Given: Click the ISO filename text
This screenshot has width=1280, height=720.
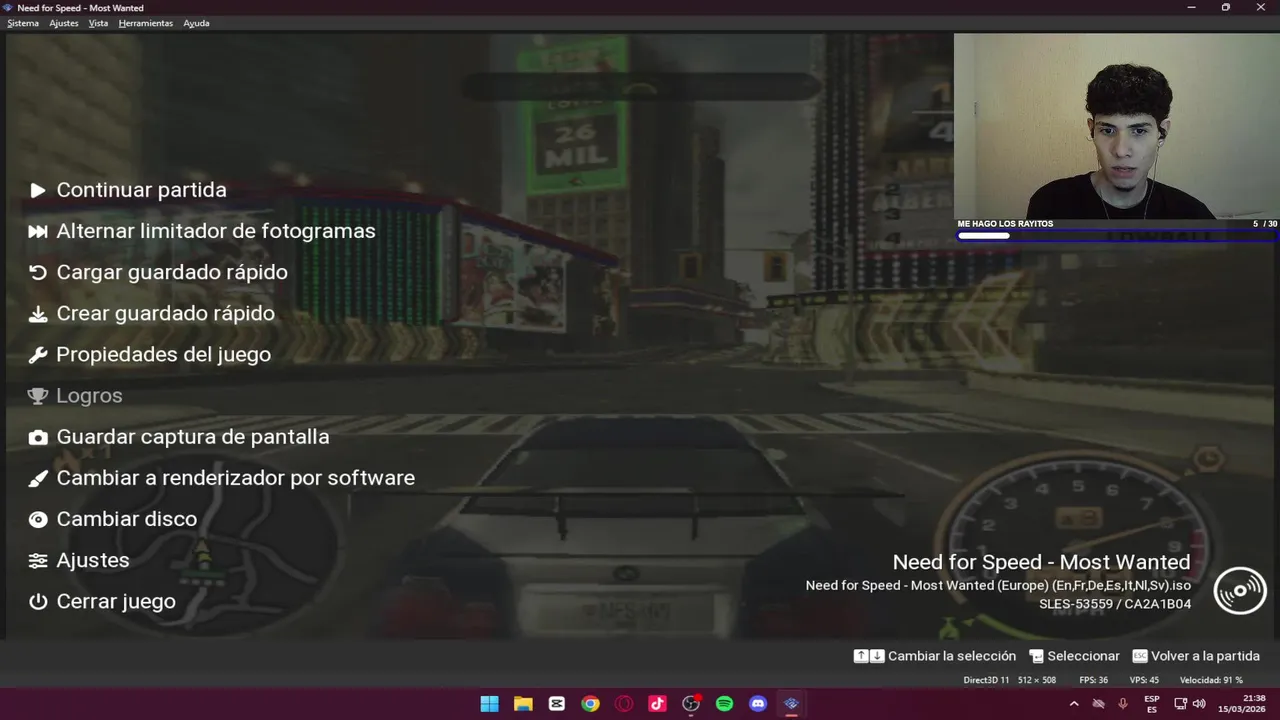Looking at the screenshot, I should [998, 586].
